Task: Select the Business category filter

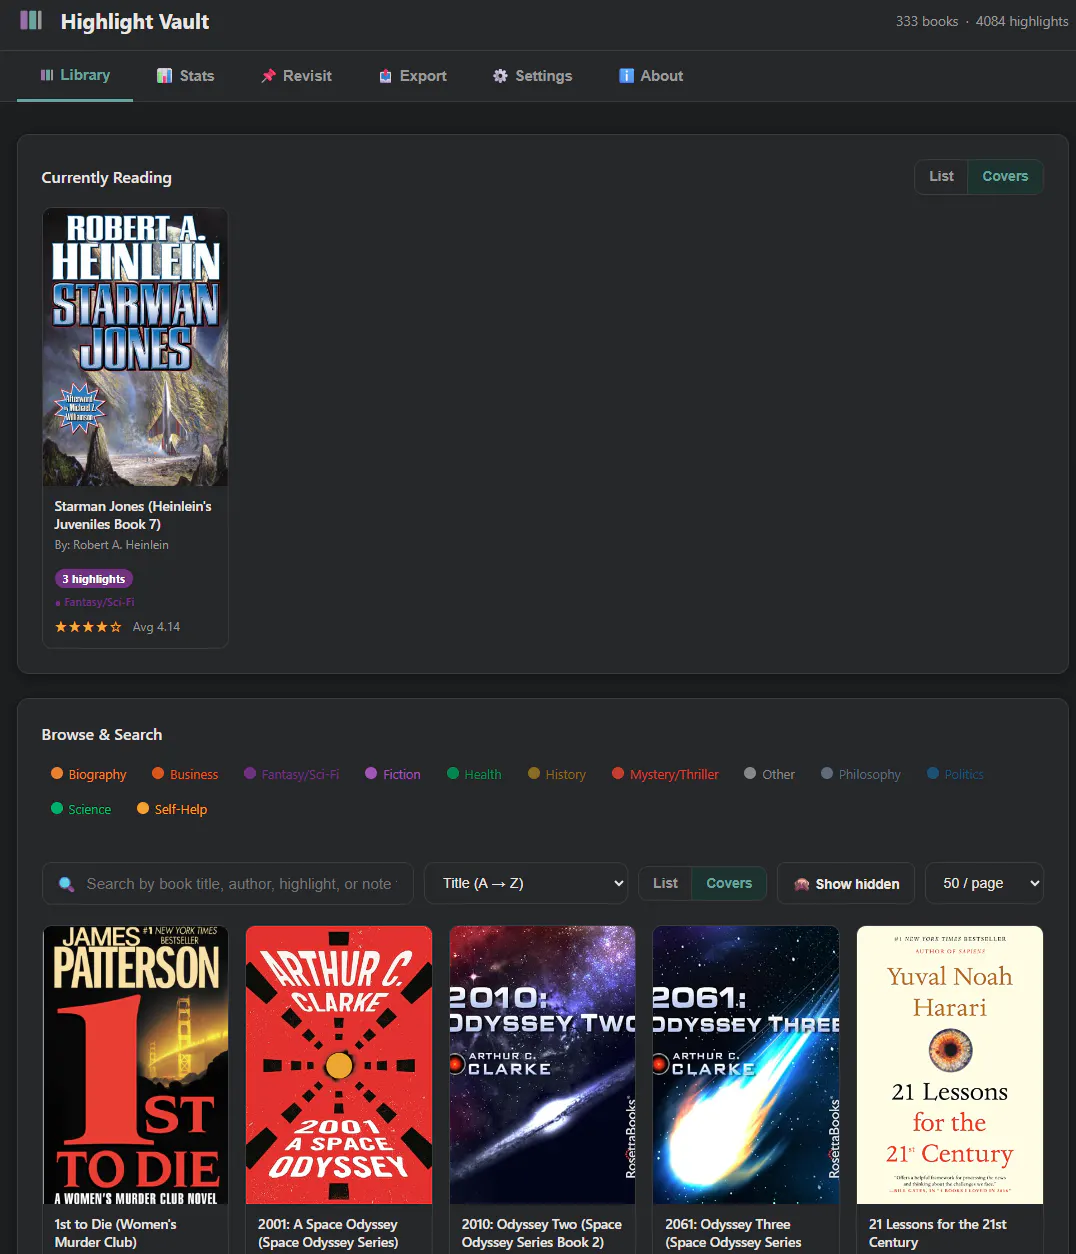Action: pyautogui.click(x=185, y=774)
